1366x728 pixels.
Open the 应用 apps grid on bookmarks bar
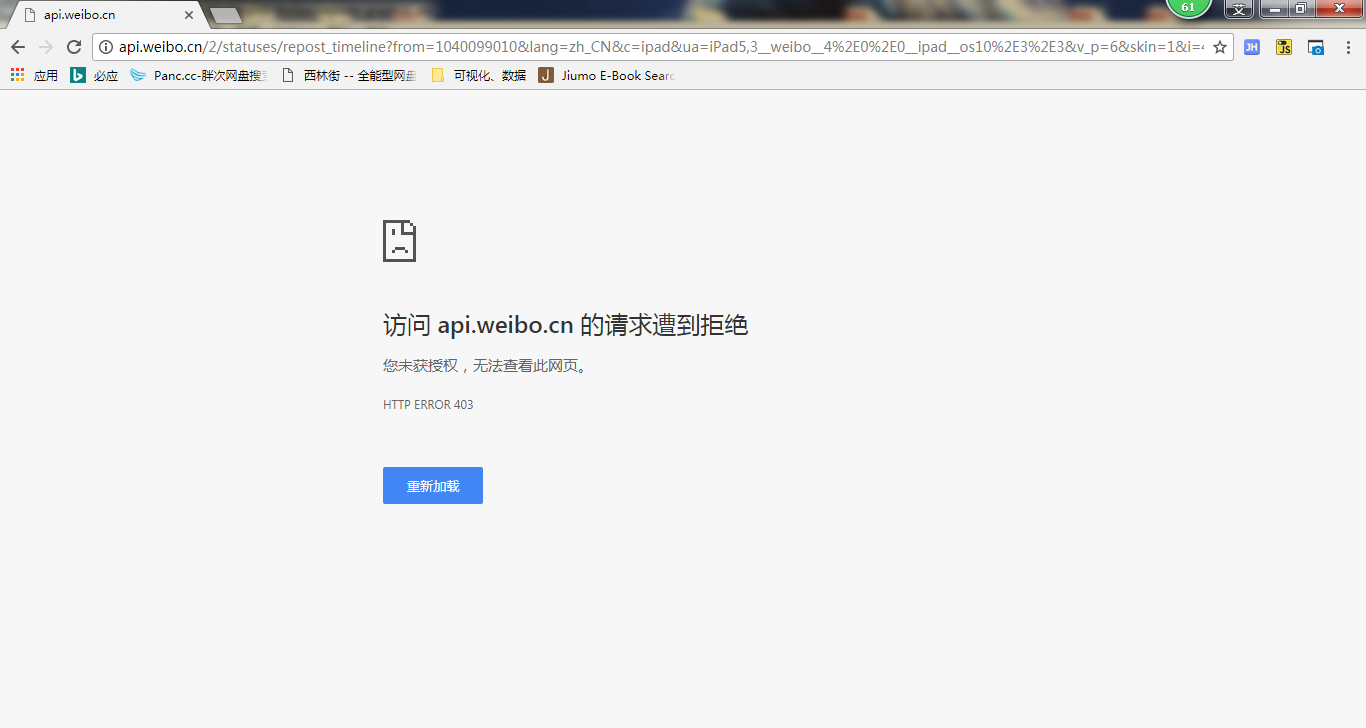(17, 75)
